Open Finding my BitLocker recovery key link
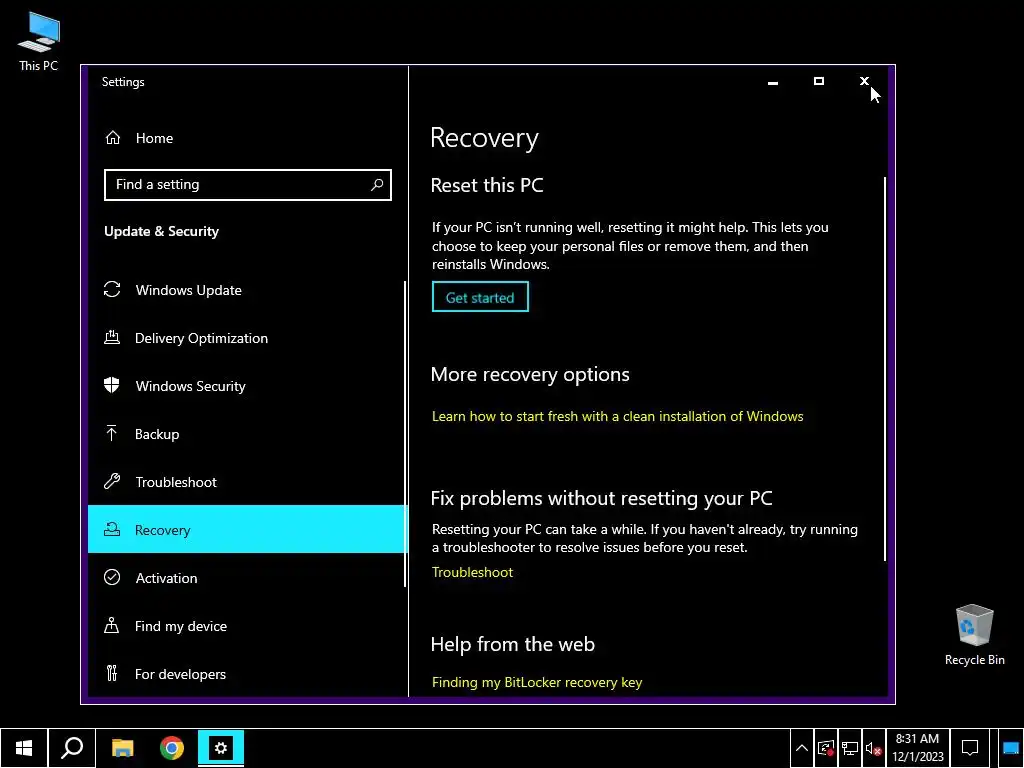1024x768 pixels. 537,682
